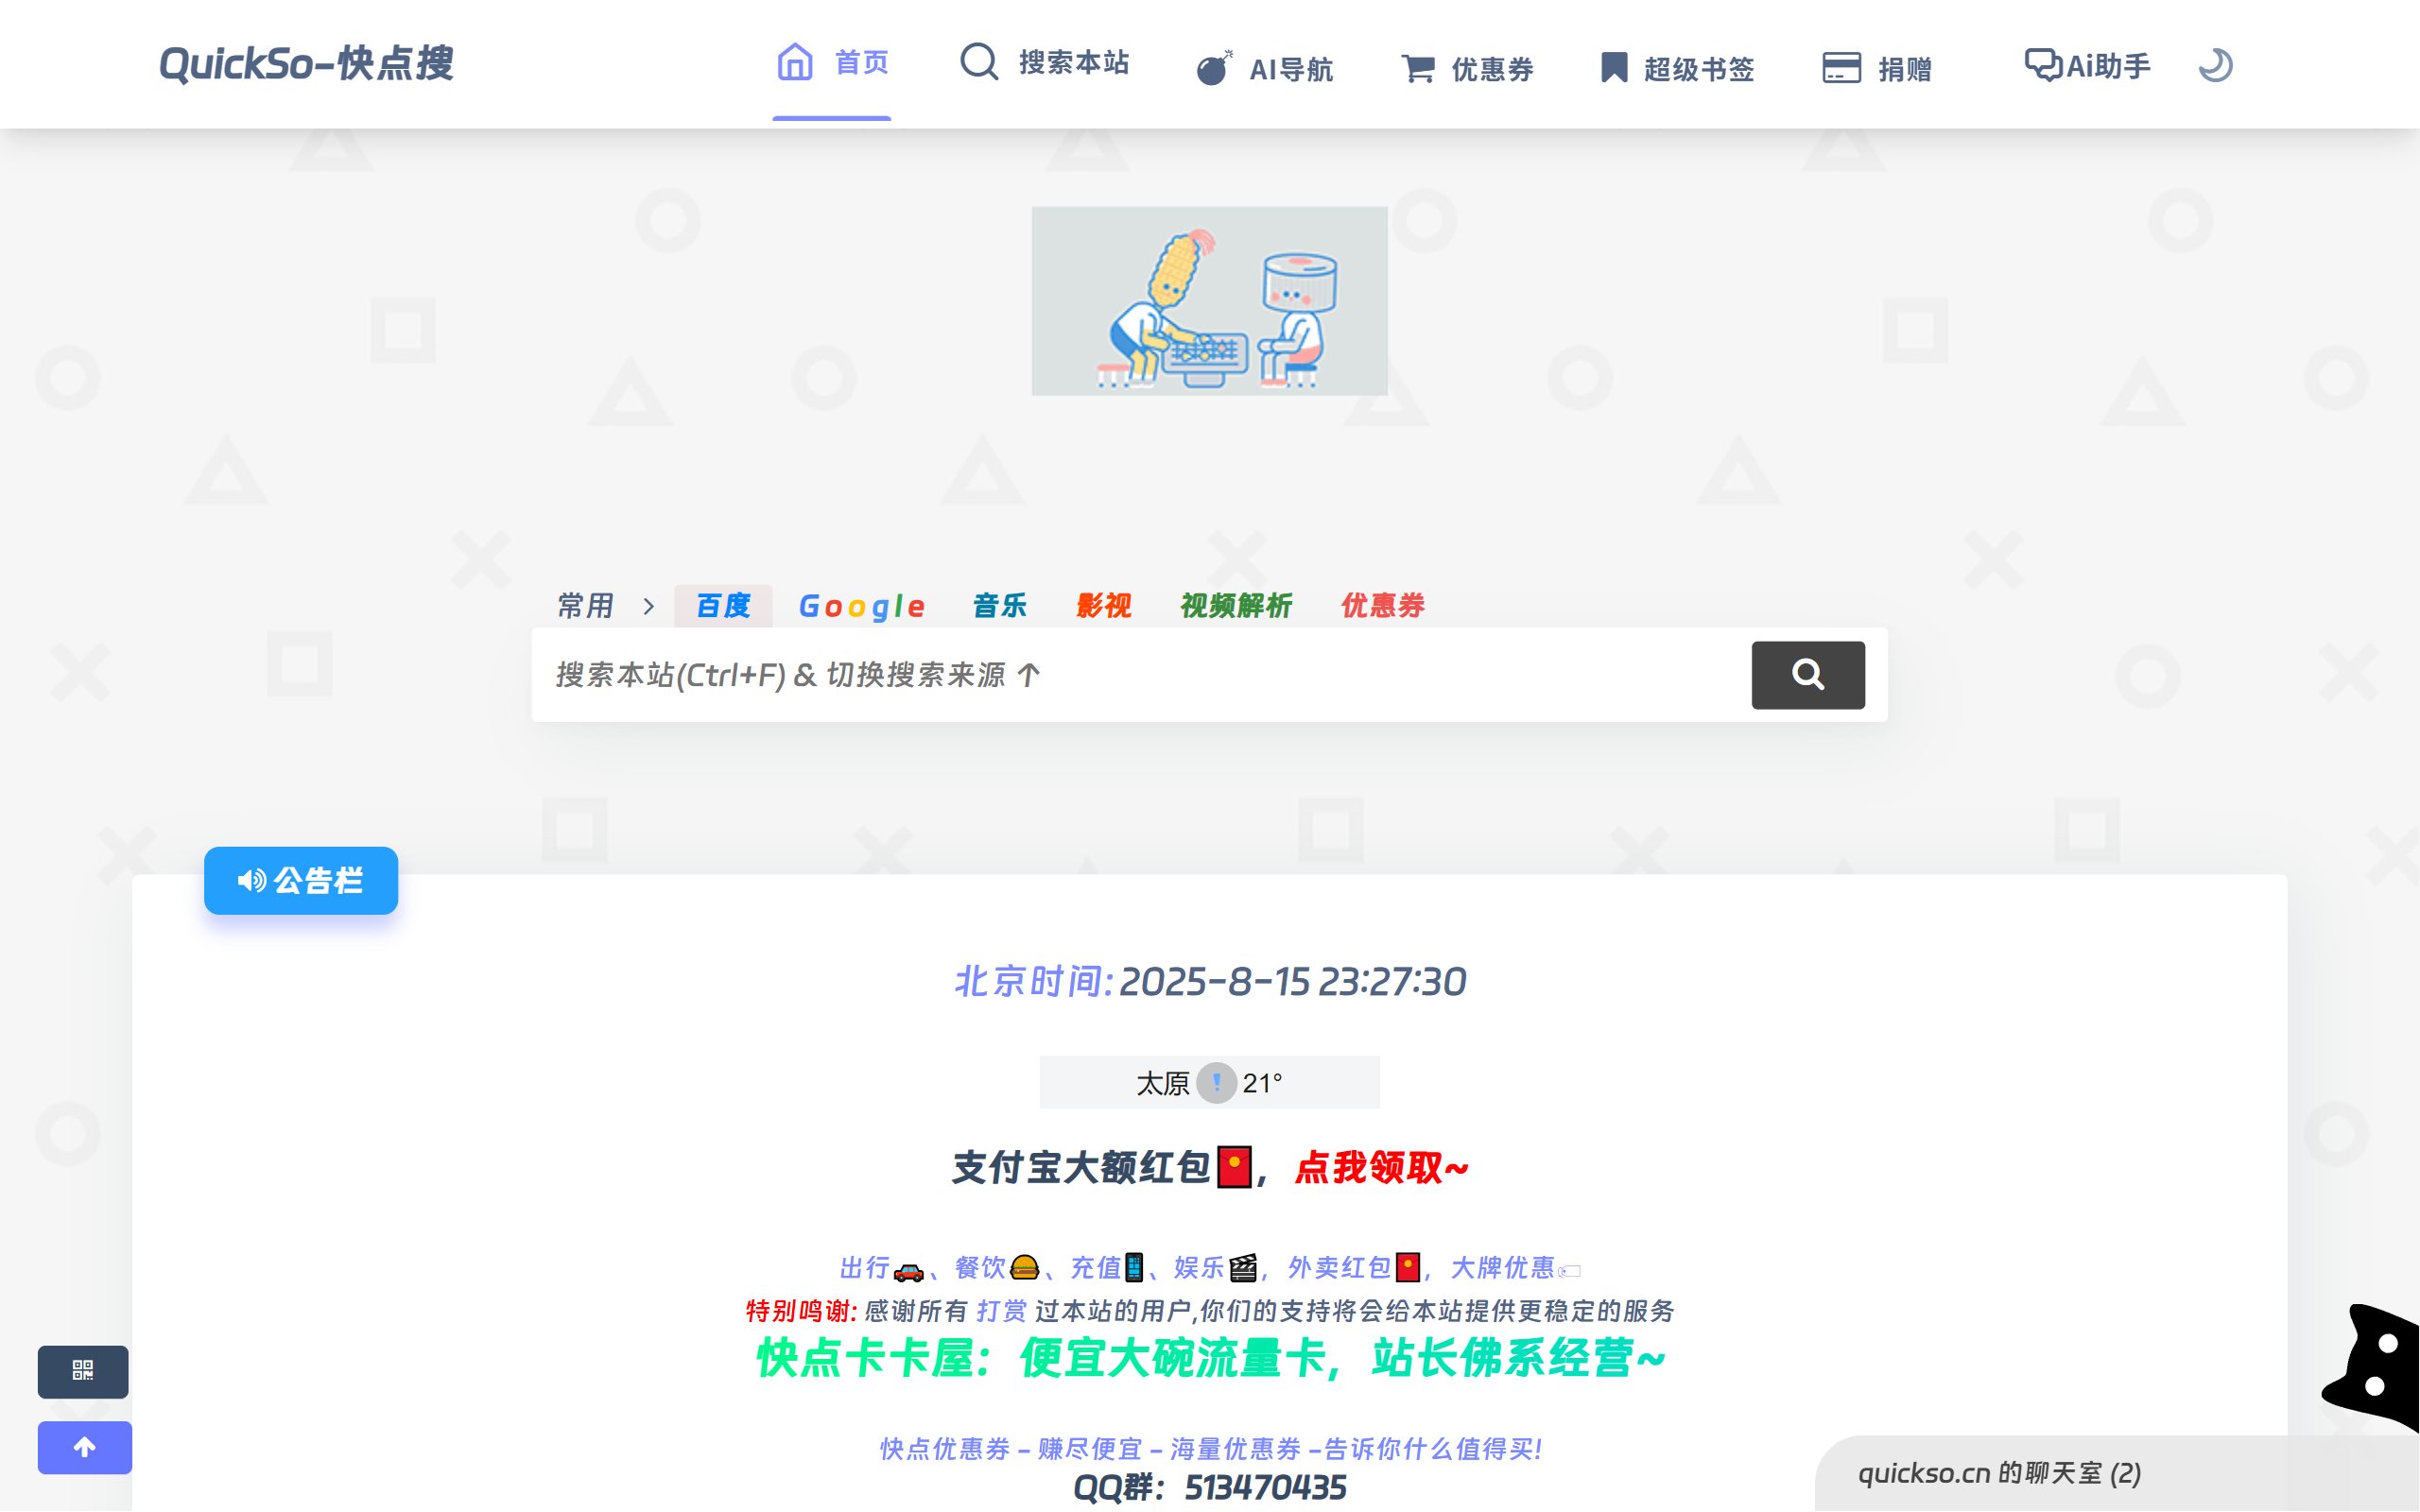This screenshot has width=2420, height=1512.
Task: Click the bookmark icon for 超级书签
Action: pyautogui.click(x=1613, y=69)
